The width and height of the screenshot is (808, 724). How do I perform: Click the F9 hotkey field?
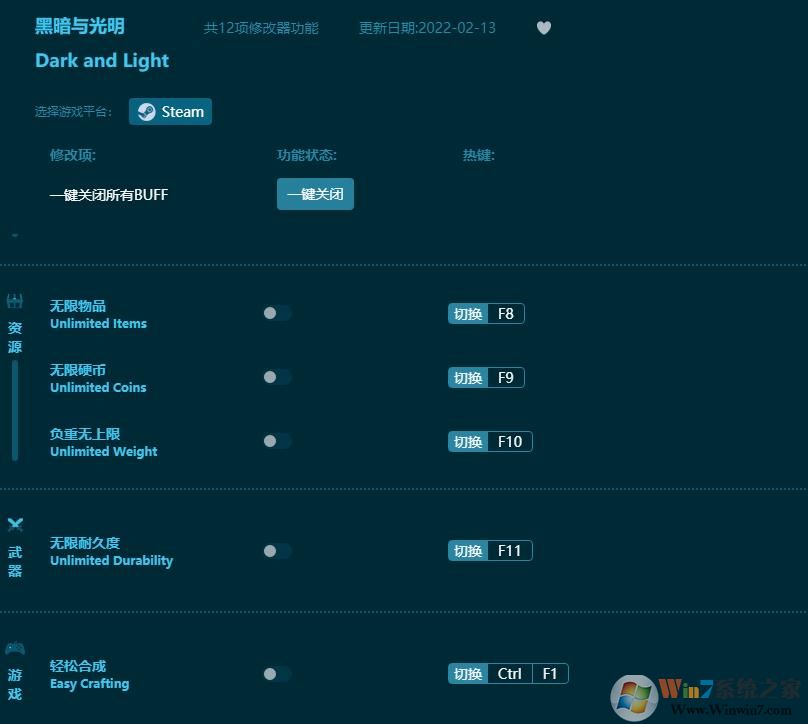(x=506, y=378)
